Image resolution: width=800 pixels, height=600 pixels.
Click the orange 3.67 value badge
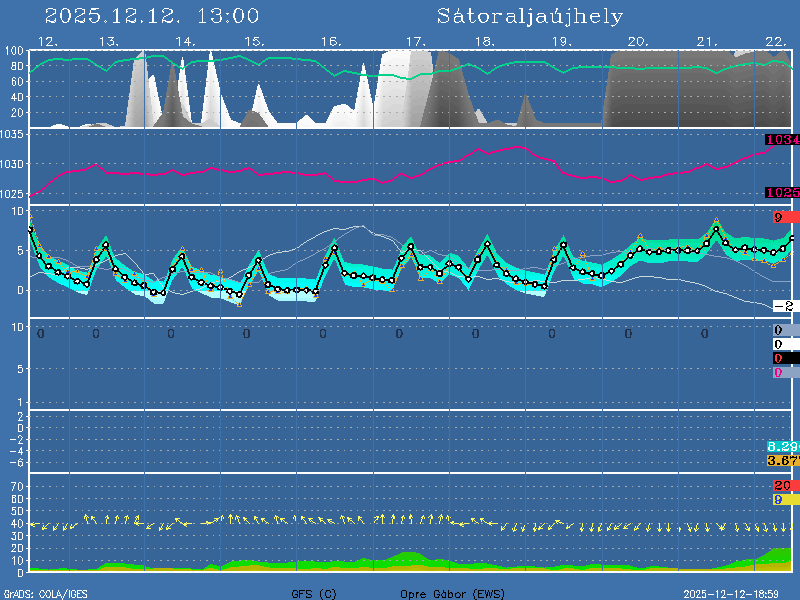tap(782, 460)
